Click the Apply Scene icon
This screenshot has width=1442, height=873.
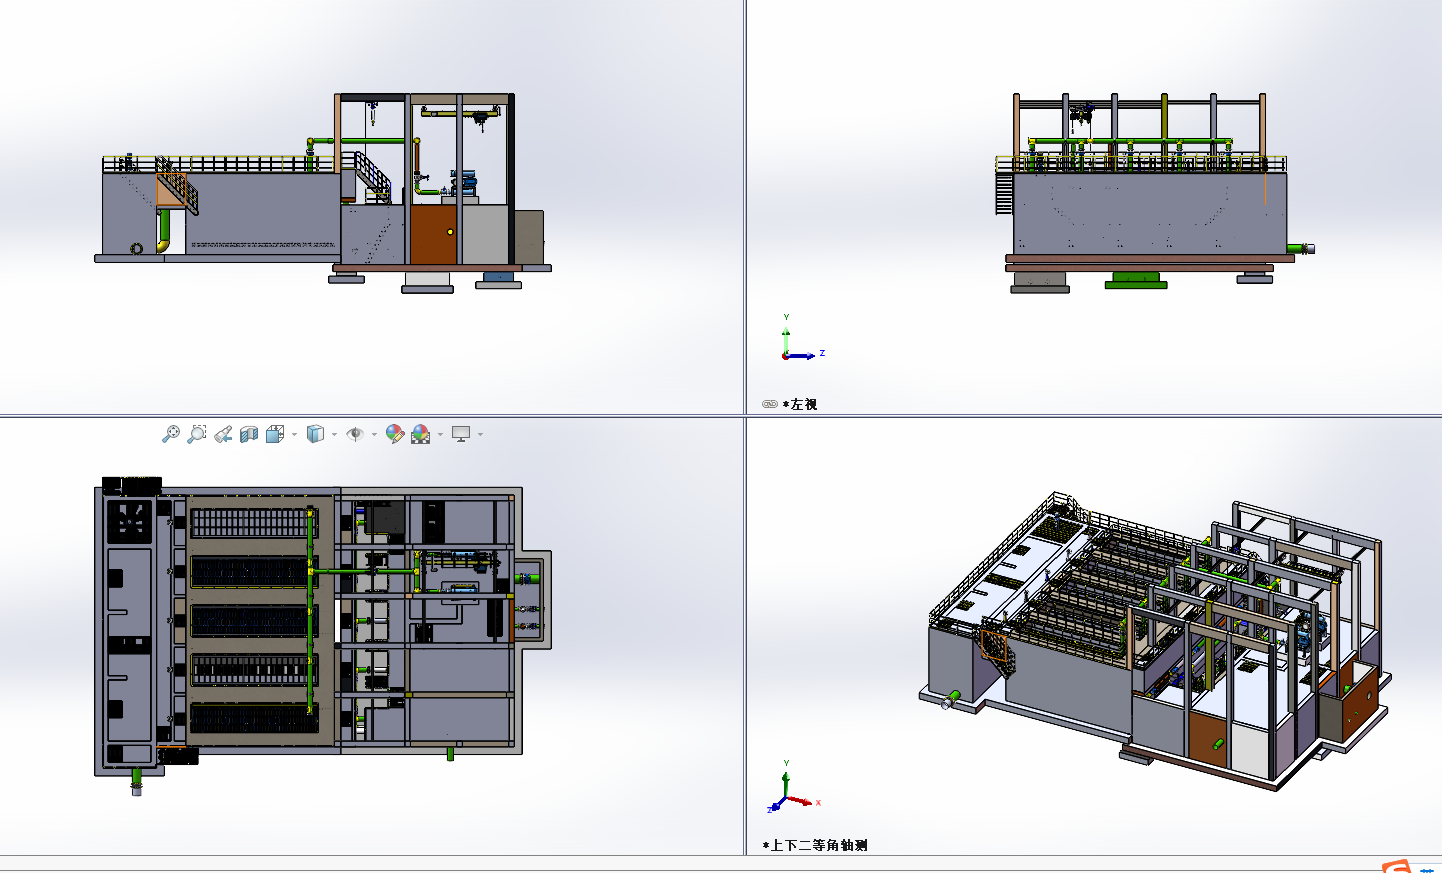[421, 434]
